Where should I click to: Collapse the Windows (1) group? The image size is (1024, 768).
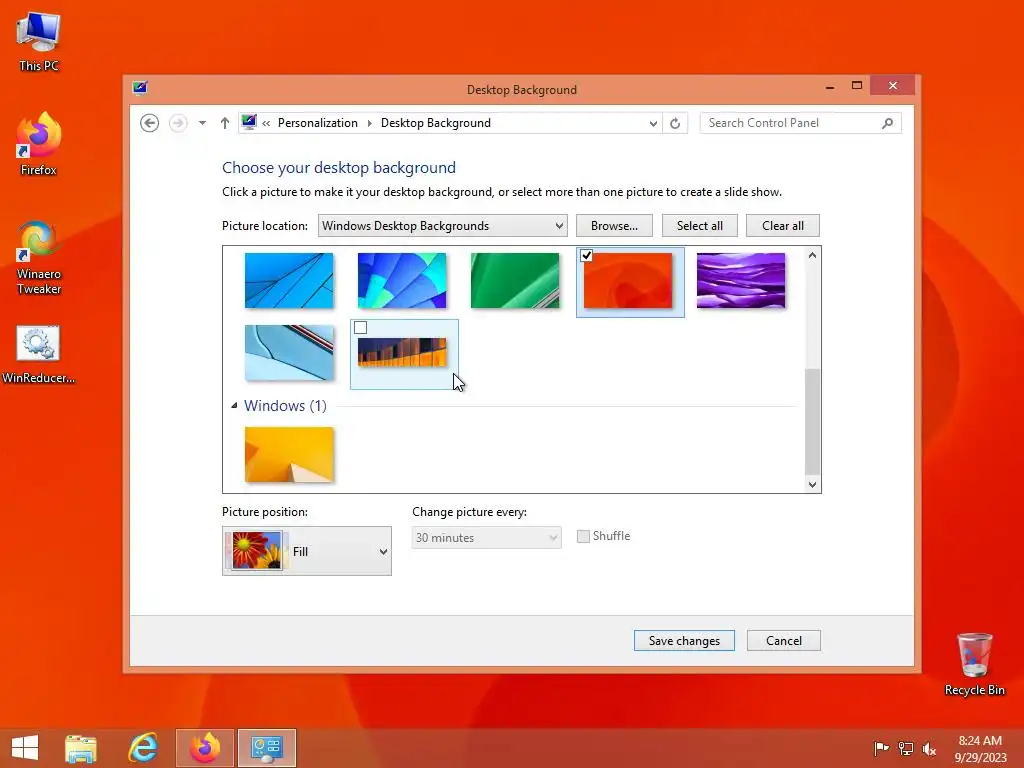(234, 406)
